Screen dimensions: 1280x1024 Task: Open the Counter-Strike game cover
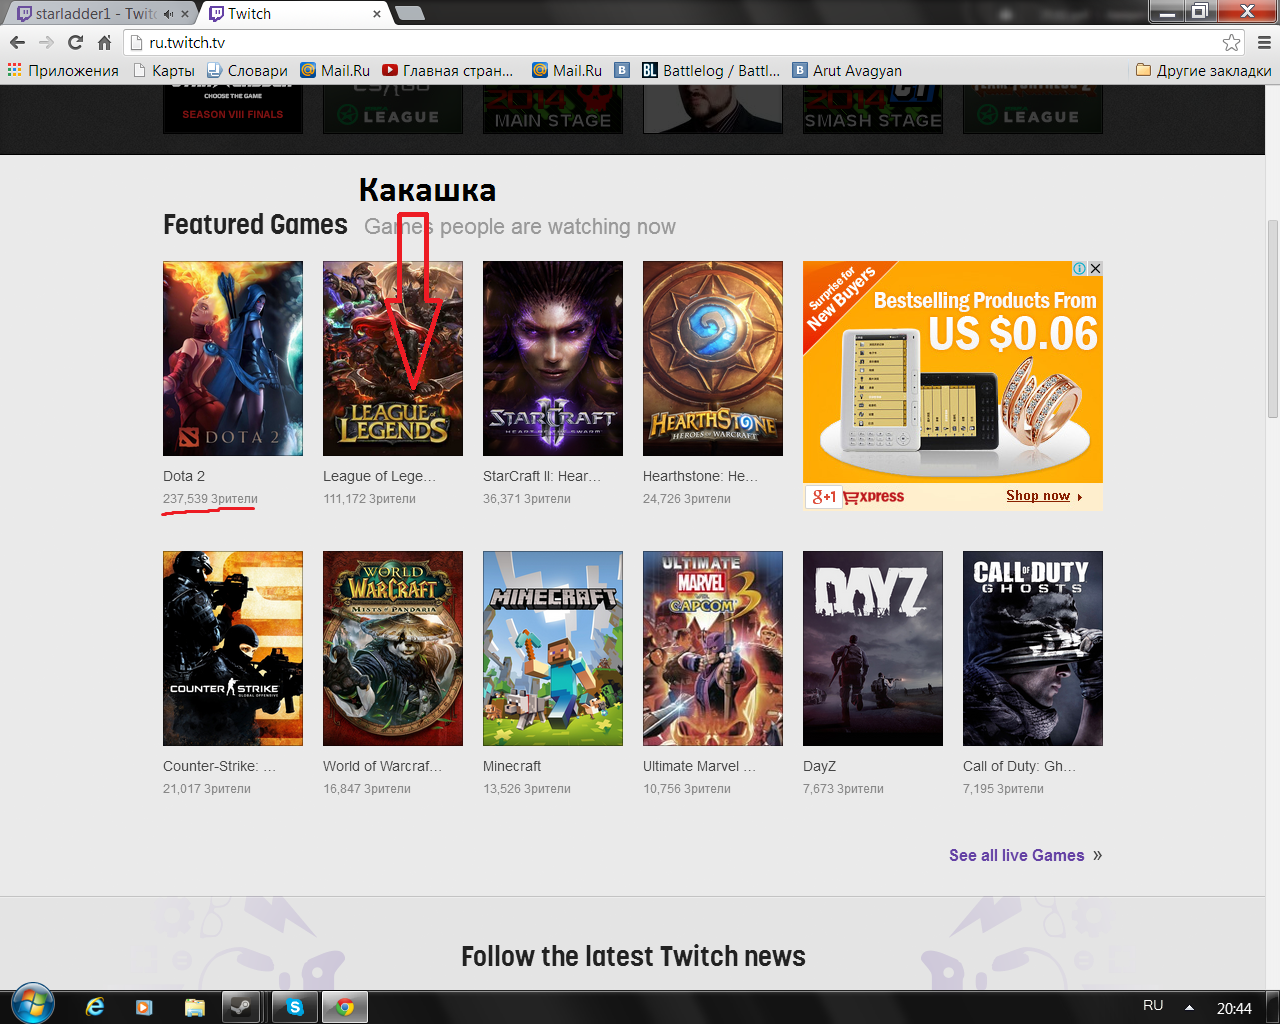pos(233,648)
